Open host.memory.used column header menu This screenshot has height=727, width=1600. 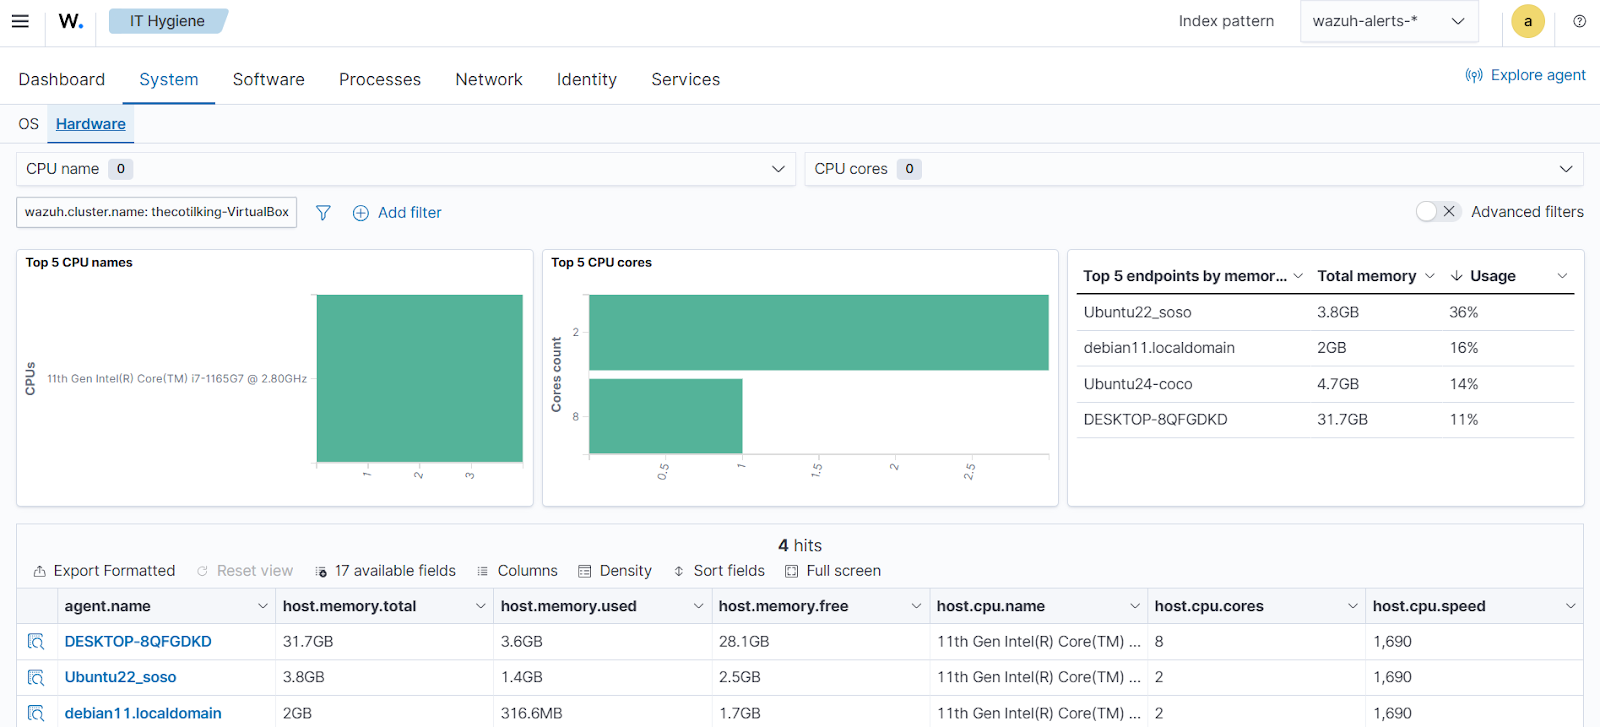click(x=699, y=606)
